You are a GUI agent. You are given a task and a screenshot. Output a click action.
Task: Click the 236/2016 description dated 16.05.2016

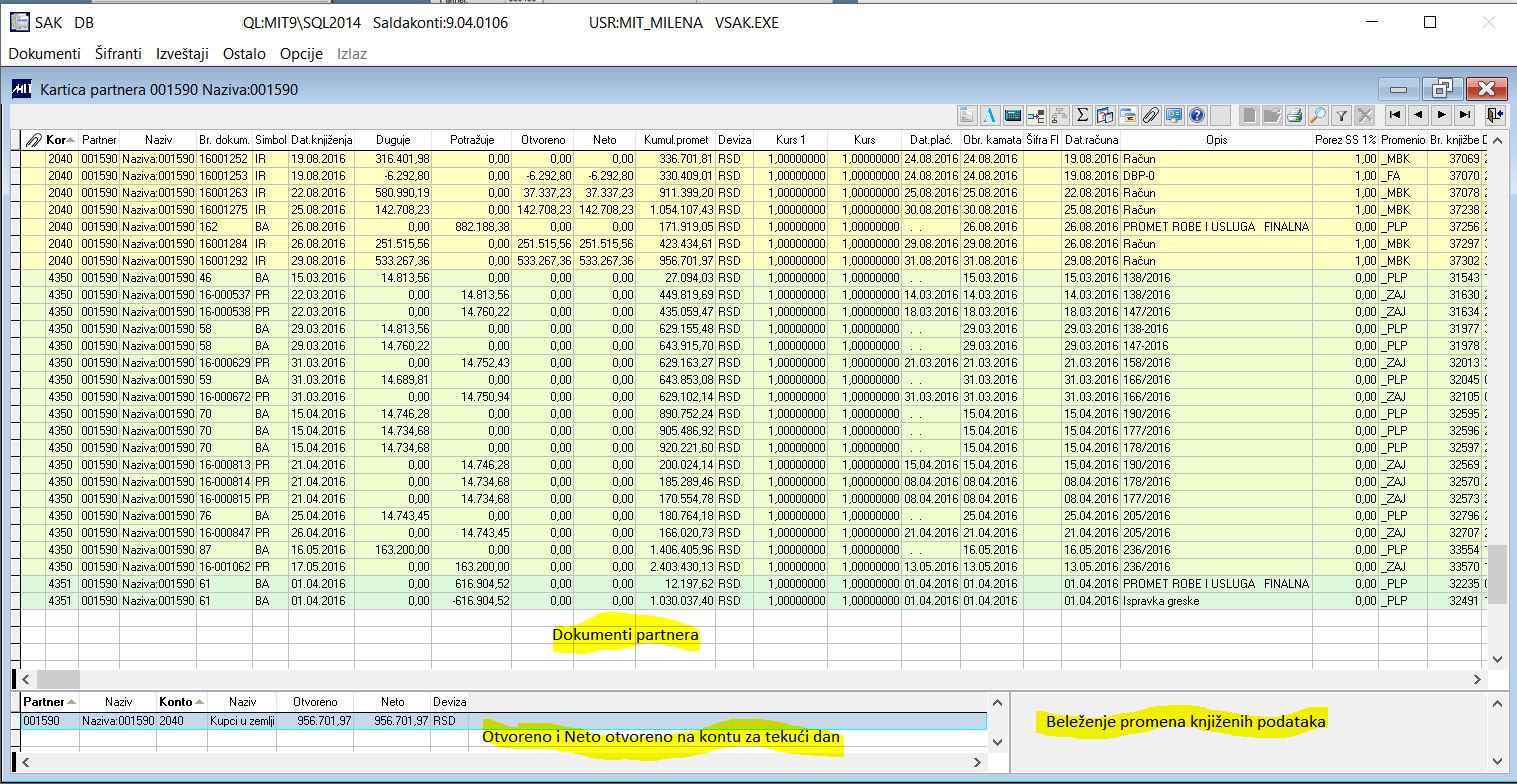click(x=1216, y=550)
